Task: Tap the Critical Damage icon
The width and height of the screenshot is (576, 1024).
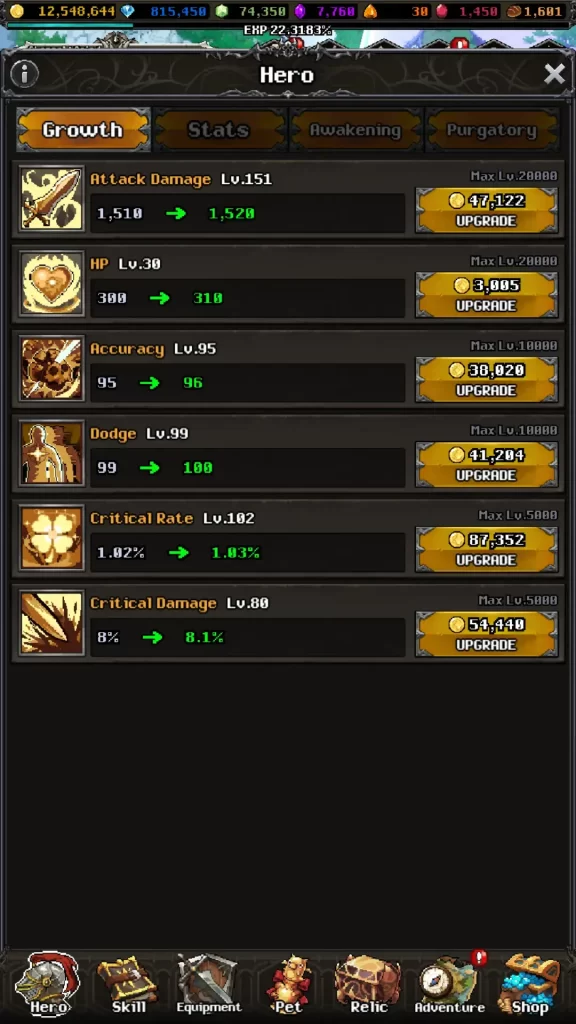Action: pyautogui.click(x=52, y=623)
